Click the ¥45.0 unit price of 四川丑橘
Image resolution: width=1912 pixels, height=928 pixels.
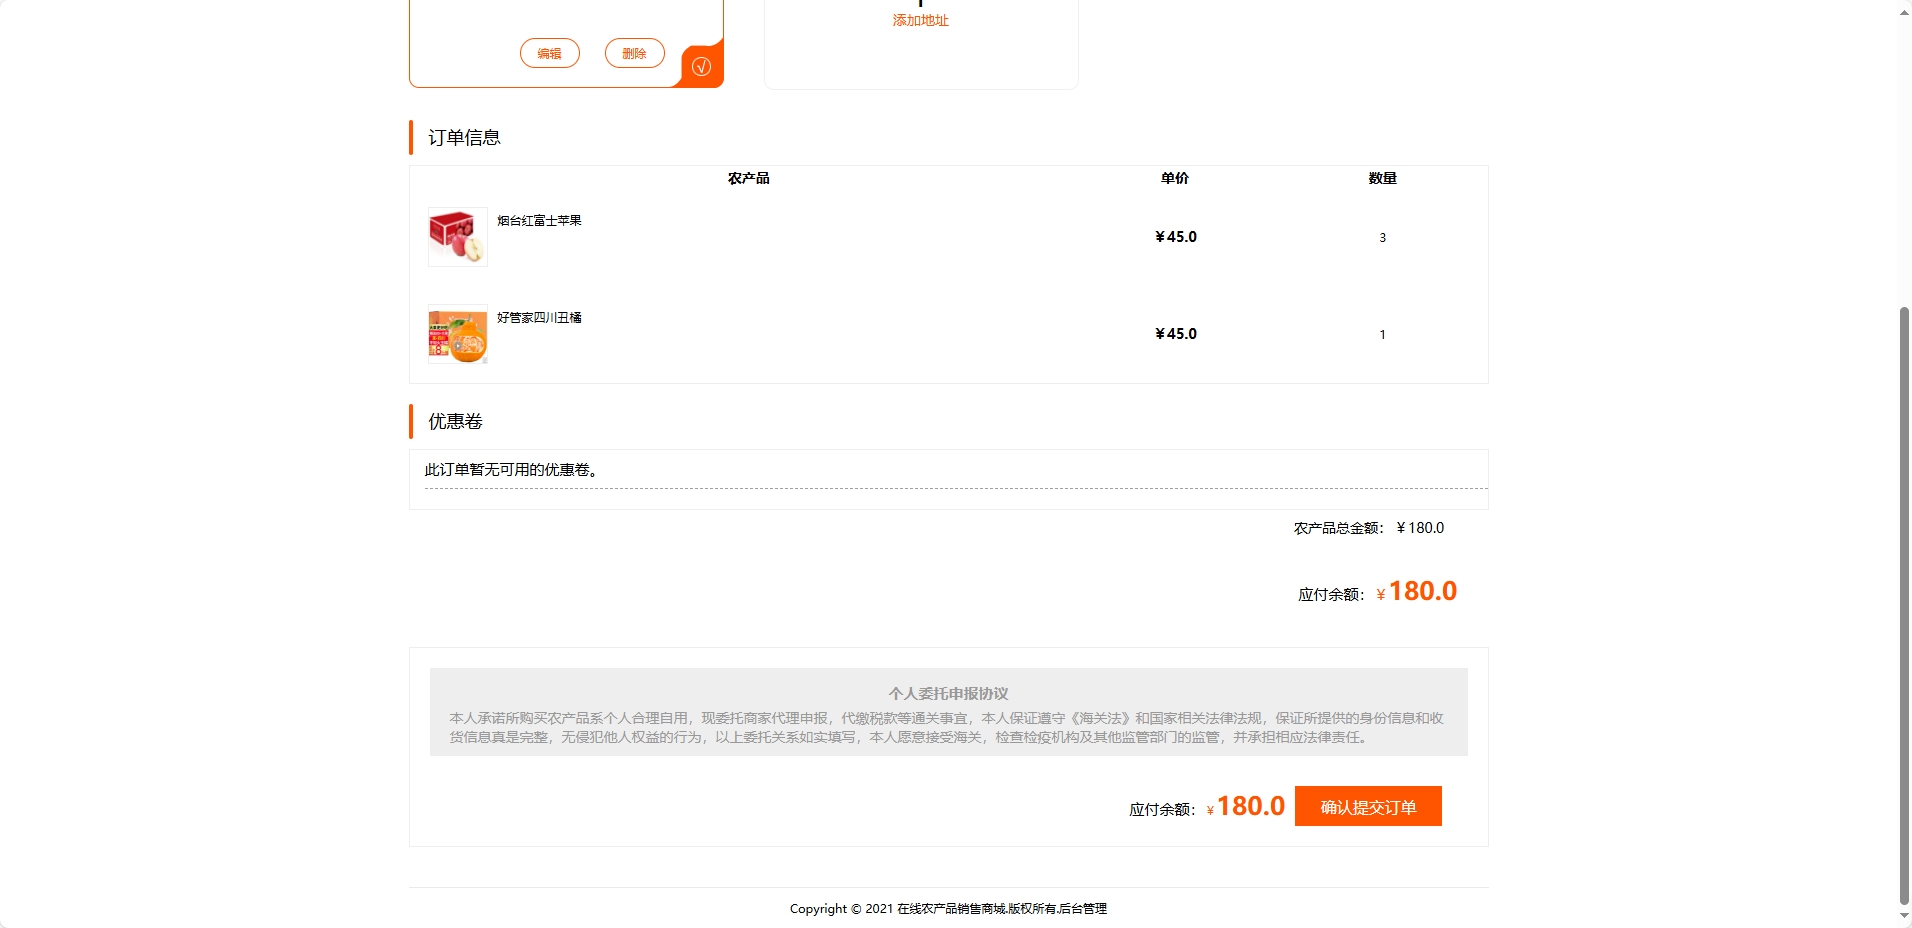point(1175,334)
